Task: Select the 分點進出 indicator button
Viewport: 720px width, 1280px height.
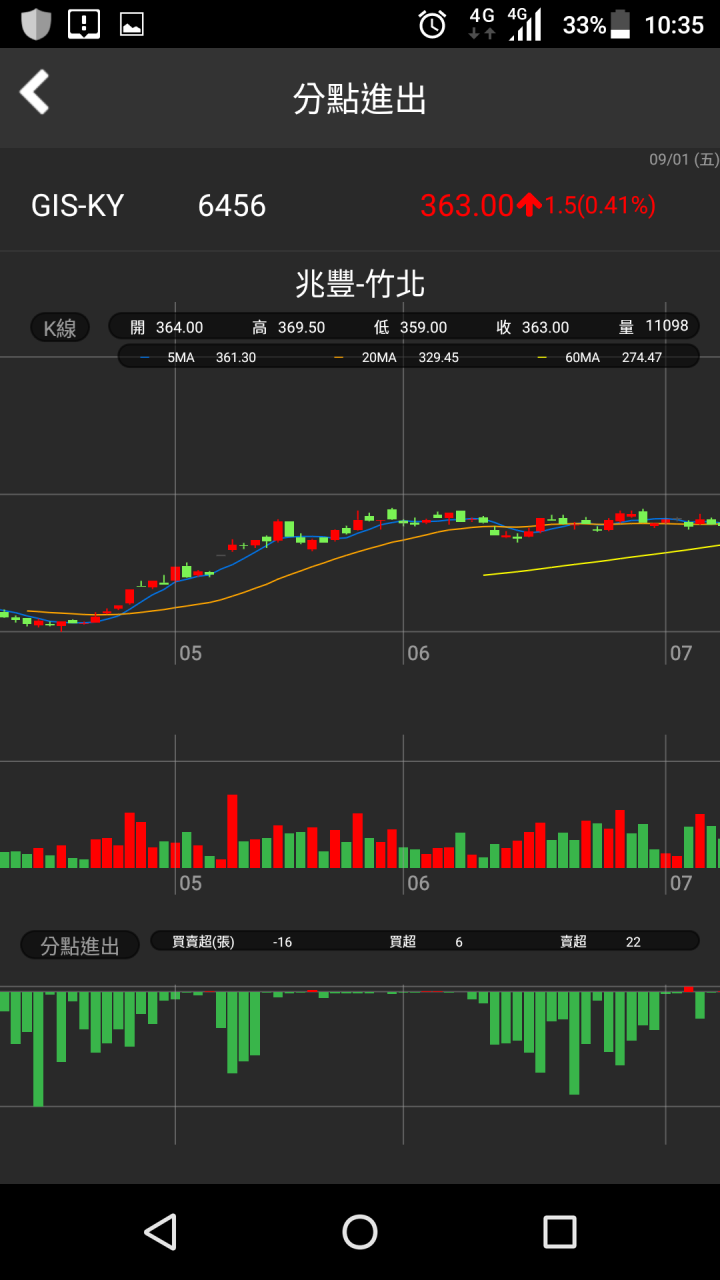Action: click(80, 945)
